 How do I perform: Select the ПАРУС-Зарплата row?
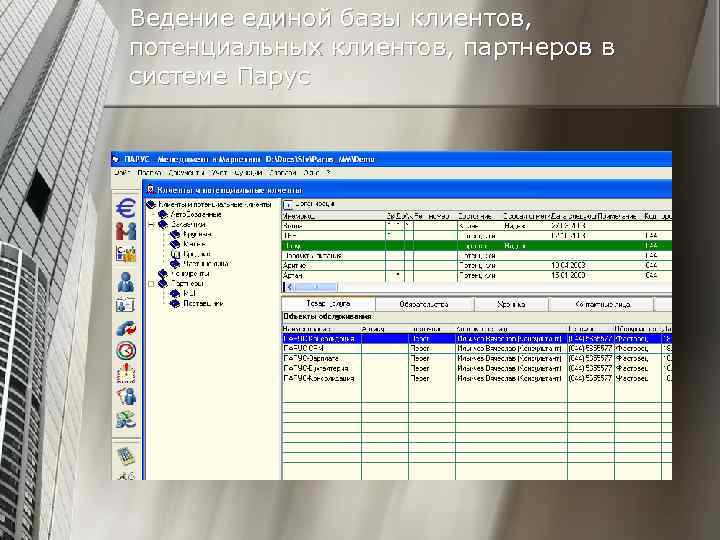tap(477, 359)
